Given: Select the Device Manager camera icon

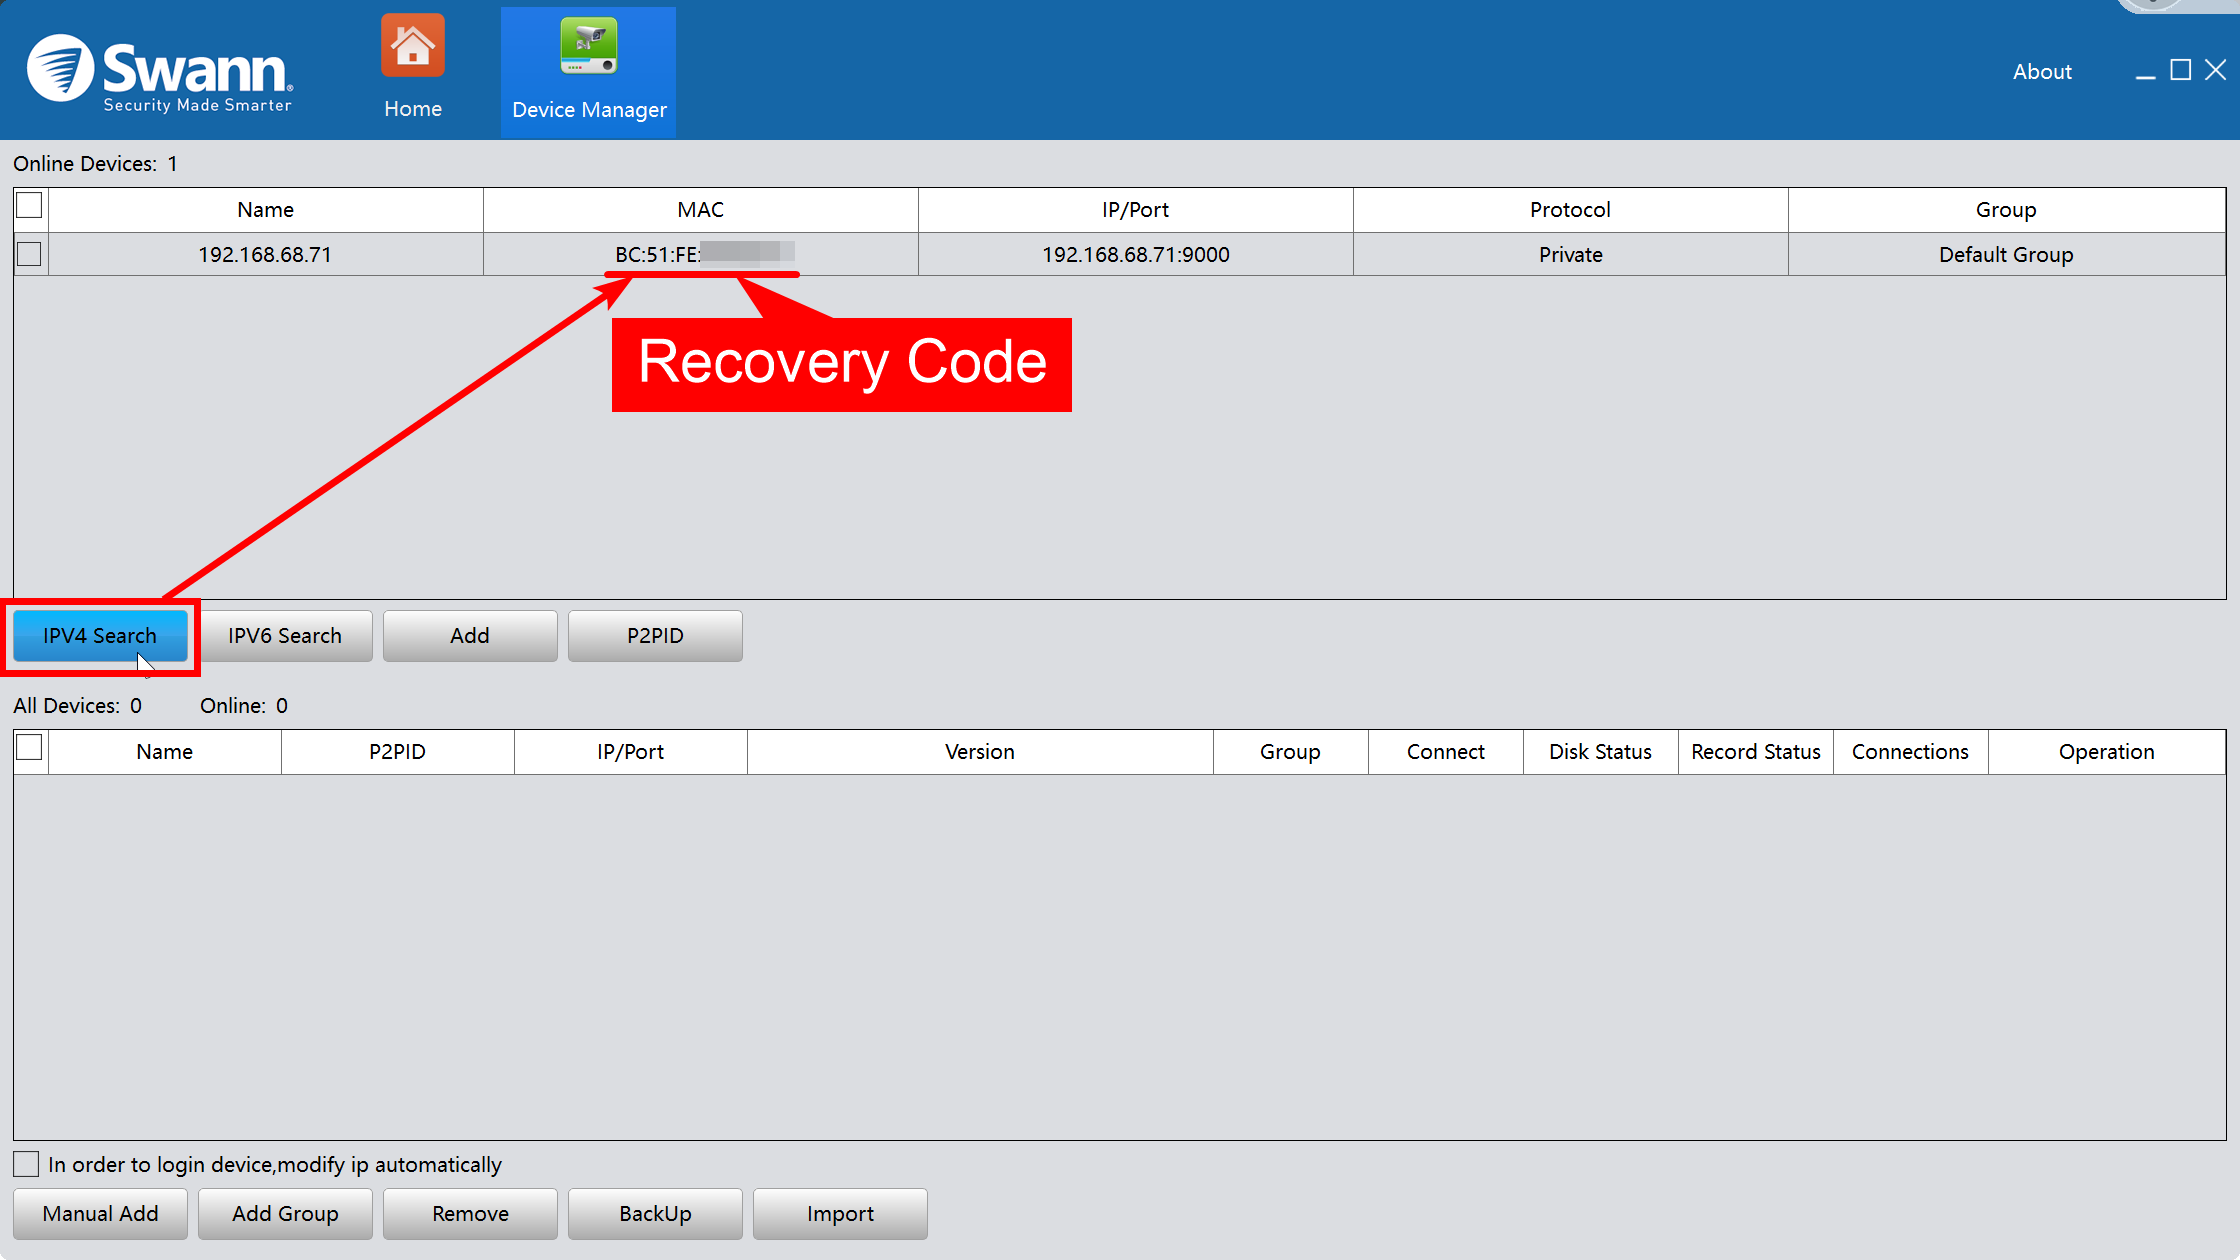Looking at the screenshot, I should point(588,48).
